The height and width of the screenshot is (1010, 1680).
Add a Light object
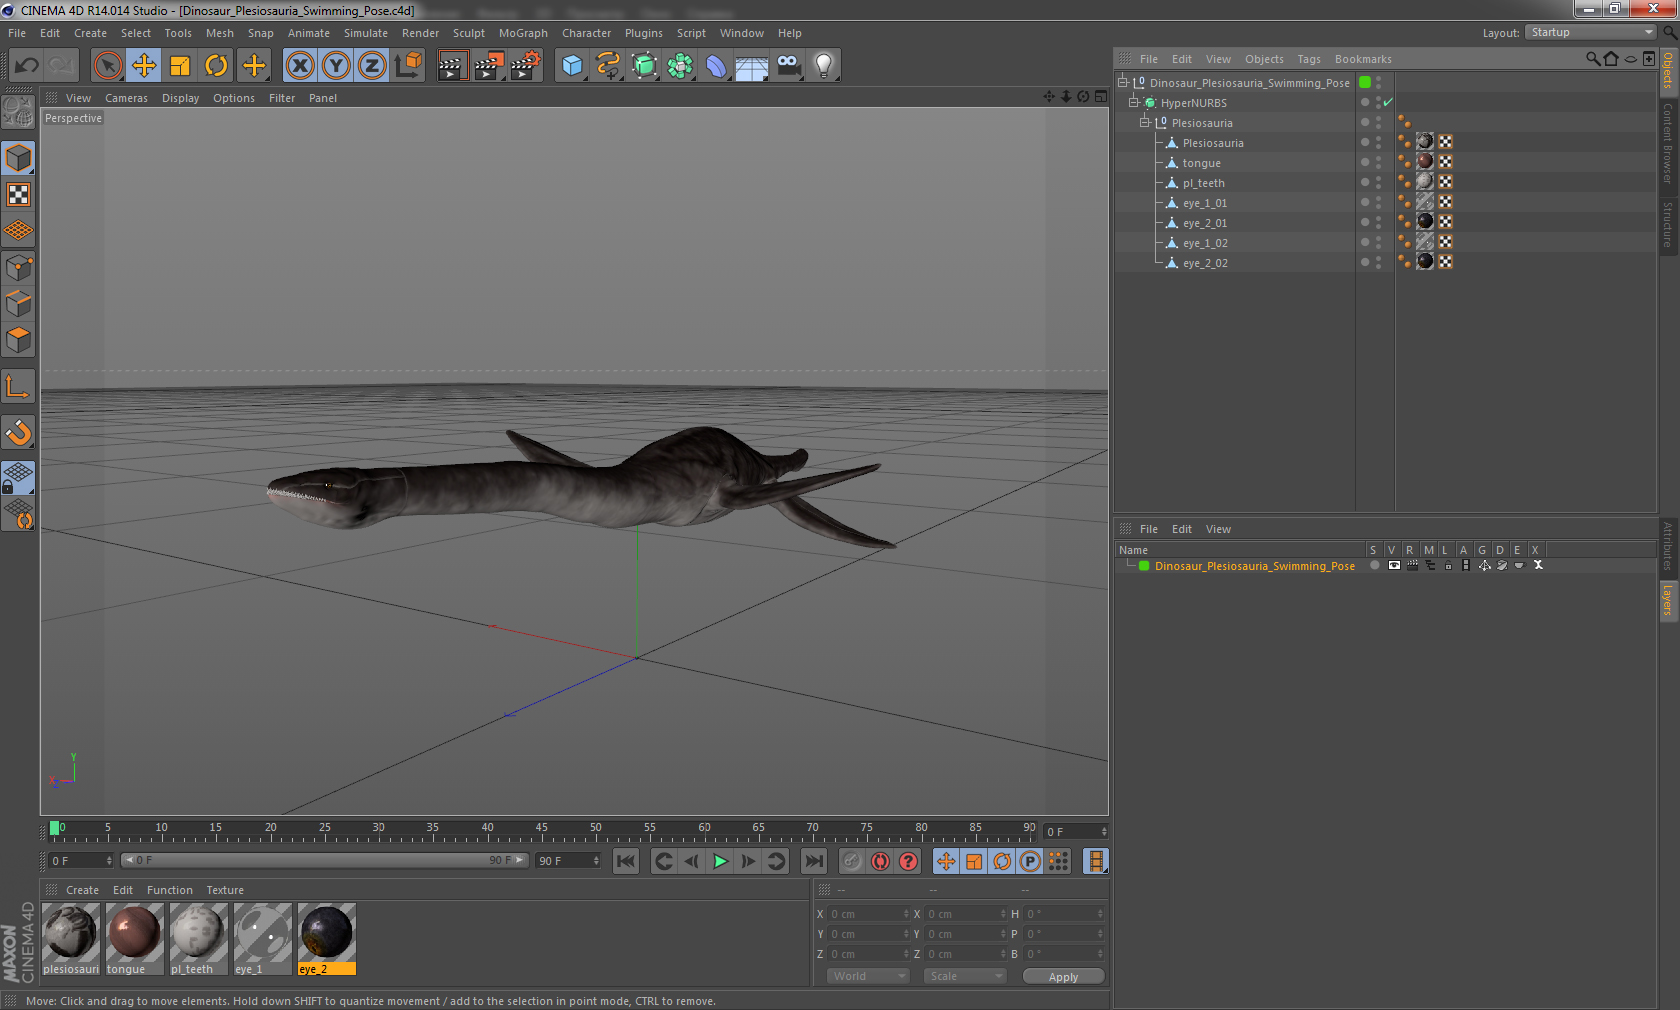pyautogui.click(x=824, y=66)
